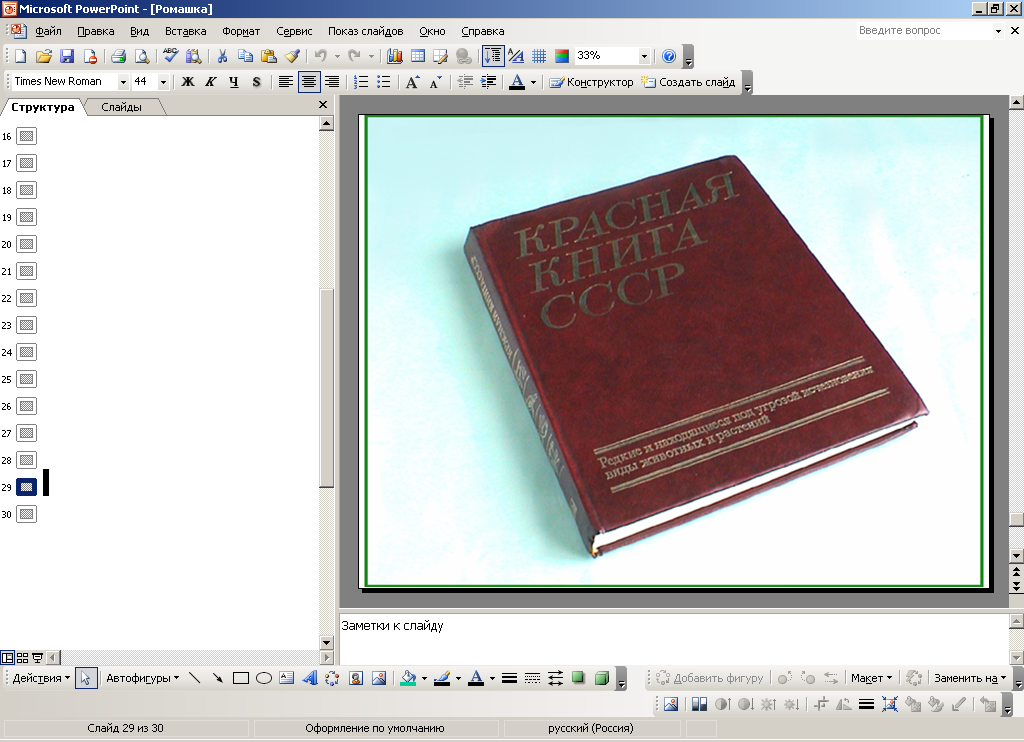This screenshot has height=742, width=1024.
Task: Open a file with the folder icon
Action: coord(44,56)
